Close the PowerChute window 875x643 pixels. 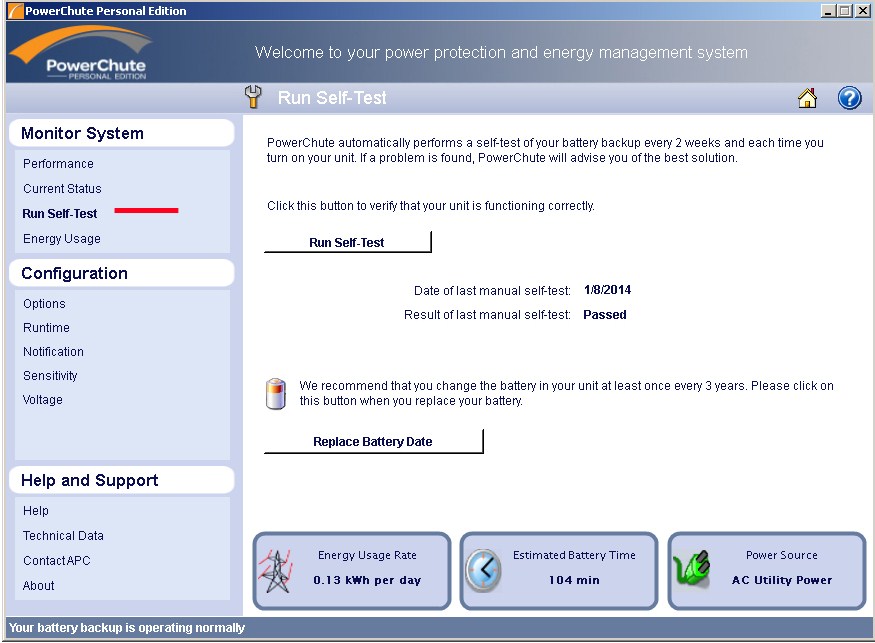click(x=862, y=11)
